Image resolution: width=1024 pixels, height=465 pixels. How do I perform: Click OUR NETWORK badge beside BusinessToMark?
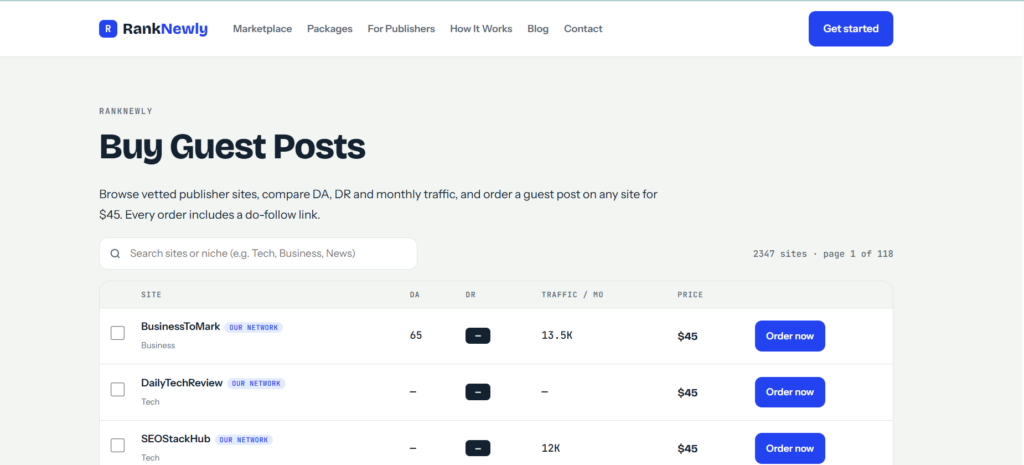coord(253,327)
